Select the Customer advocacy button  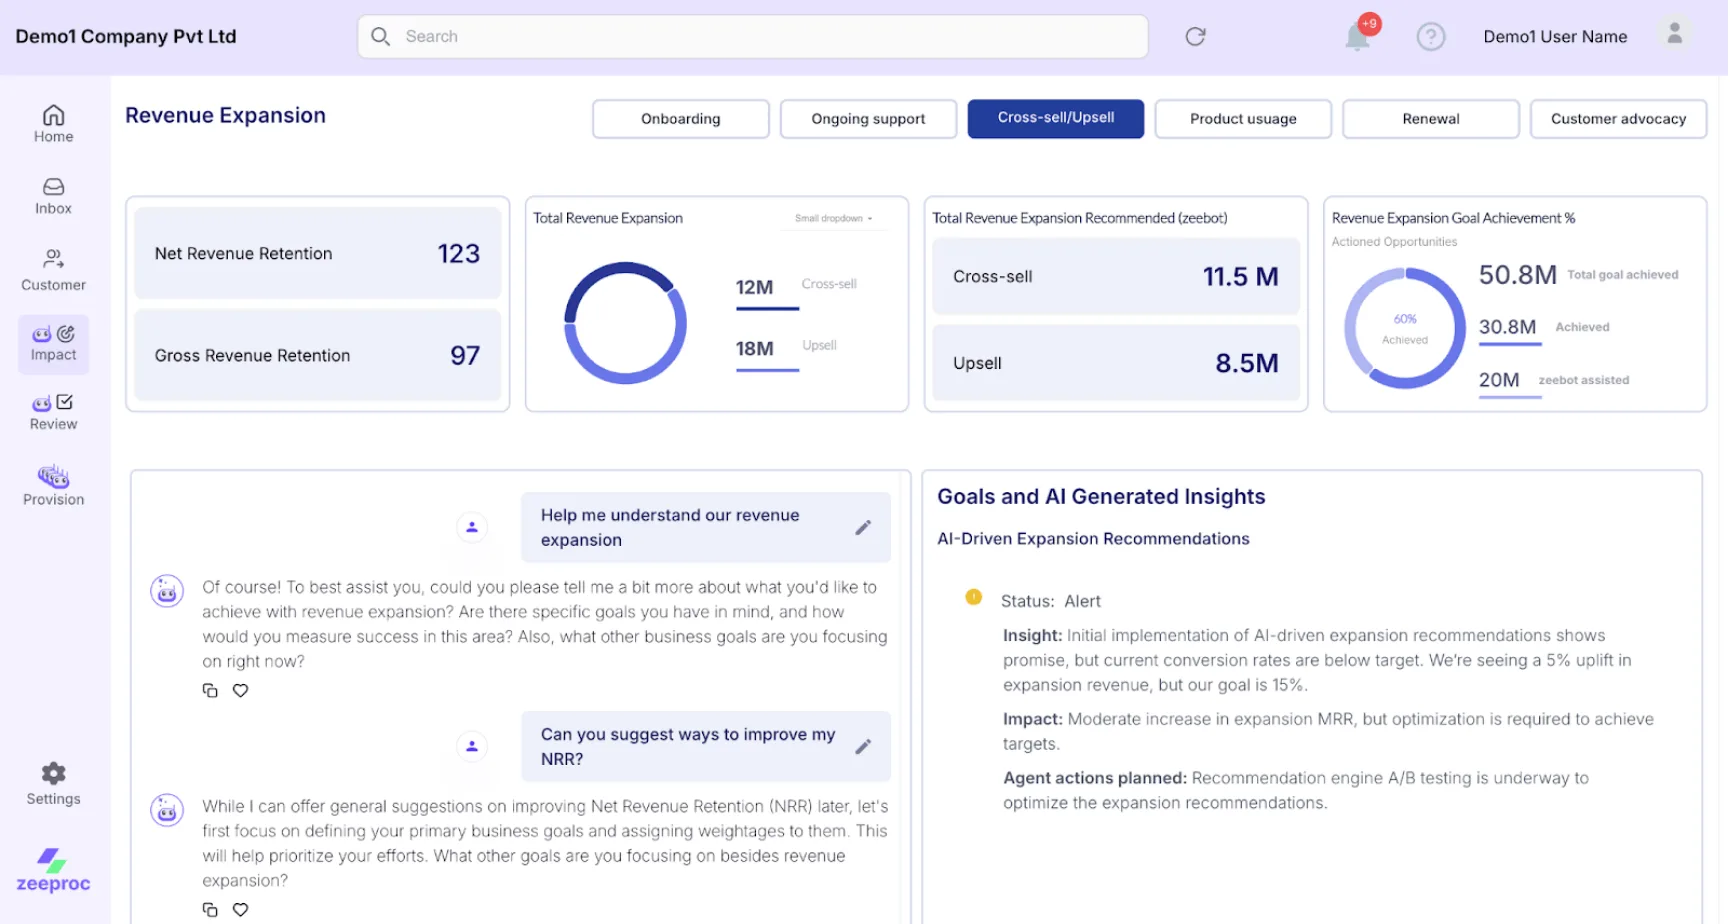pyautogui.click(x=1618, y=118)
